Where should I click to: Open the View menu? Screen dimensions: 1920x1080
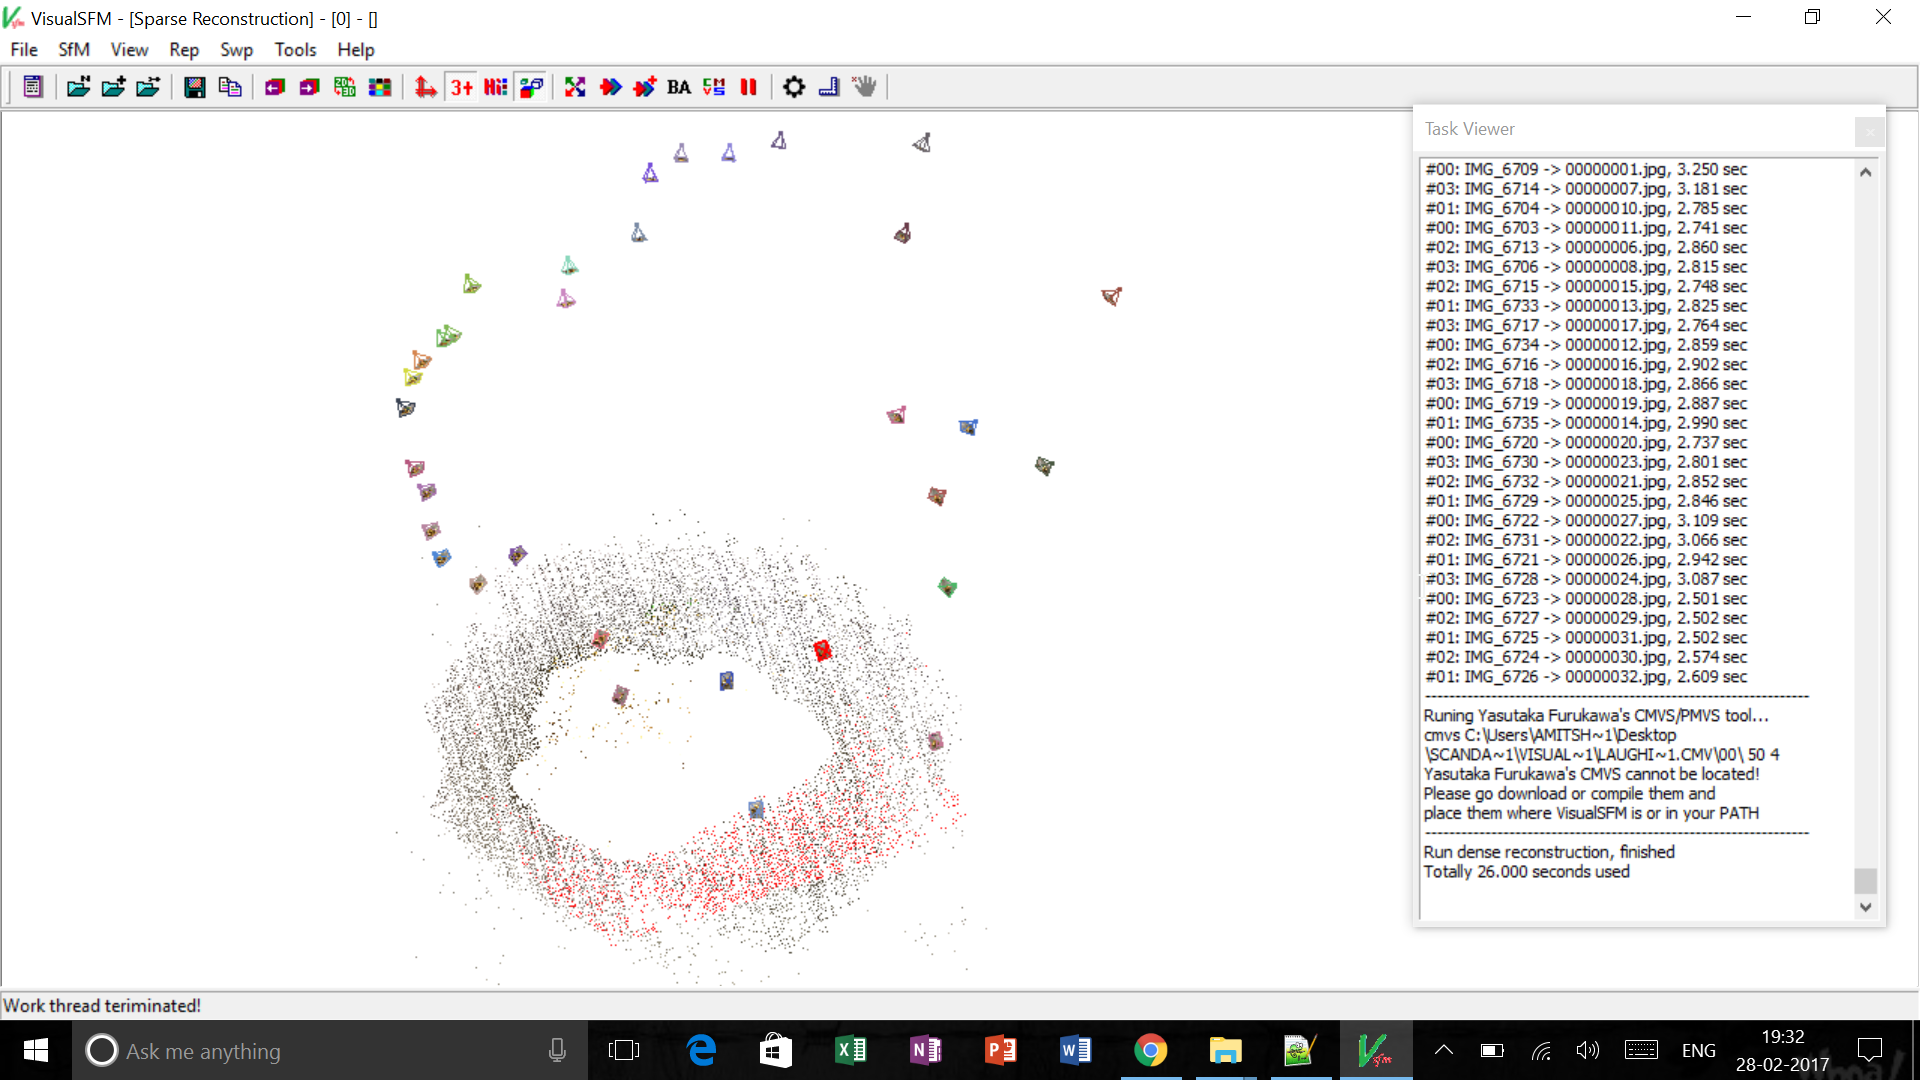click(x=129, y=50)
